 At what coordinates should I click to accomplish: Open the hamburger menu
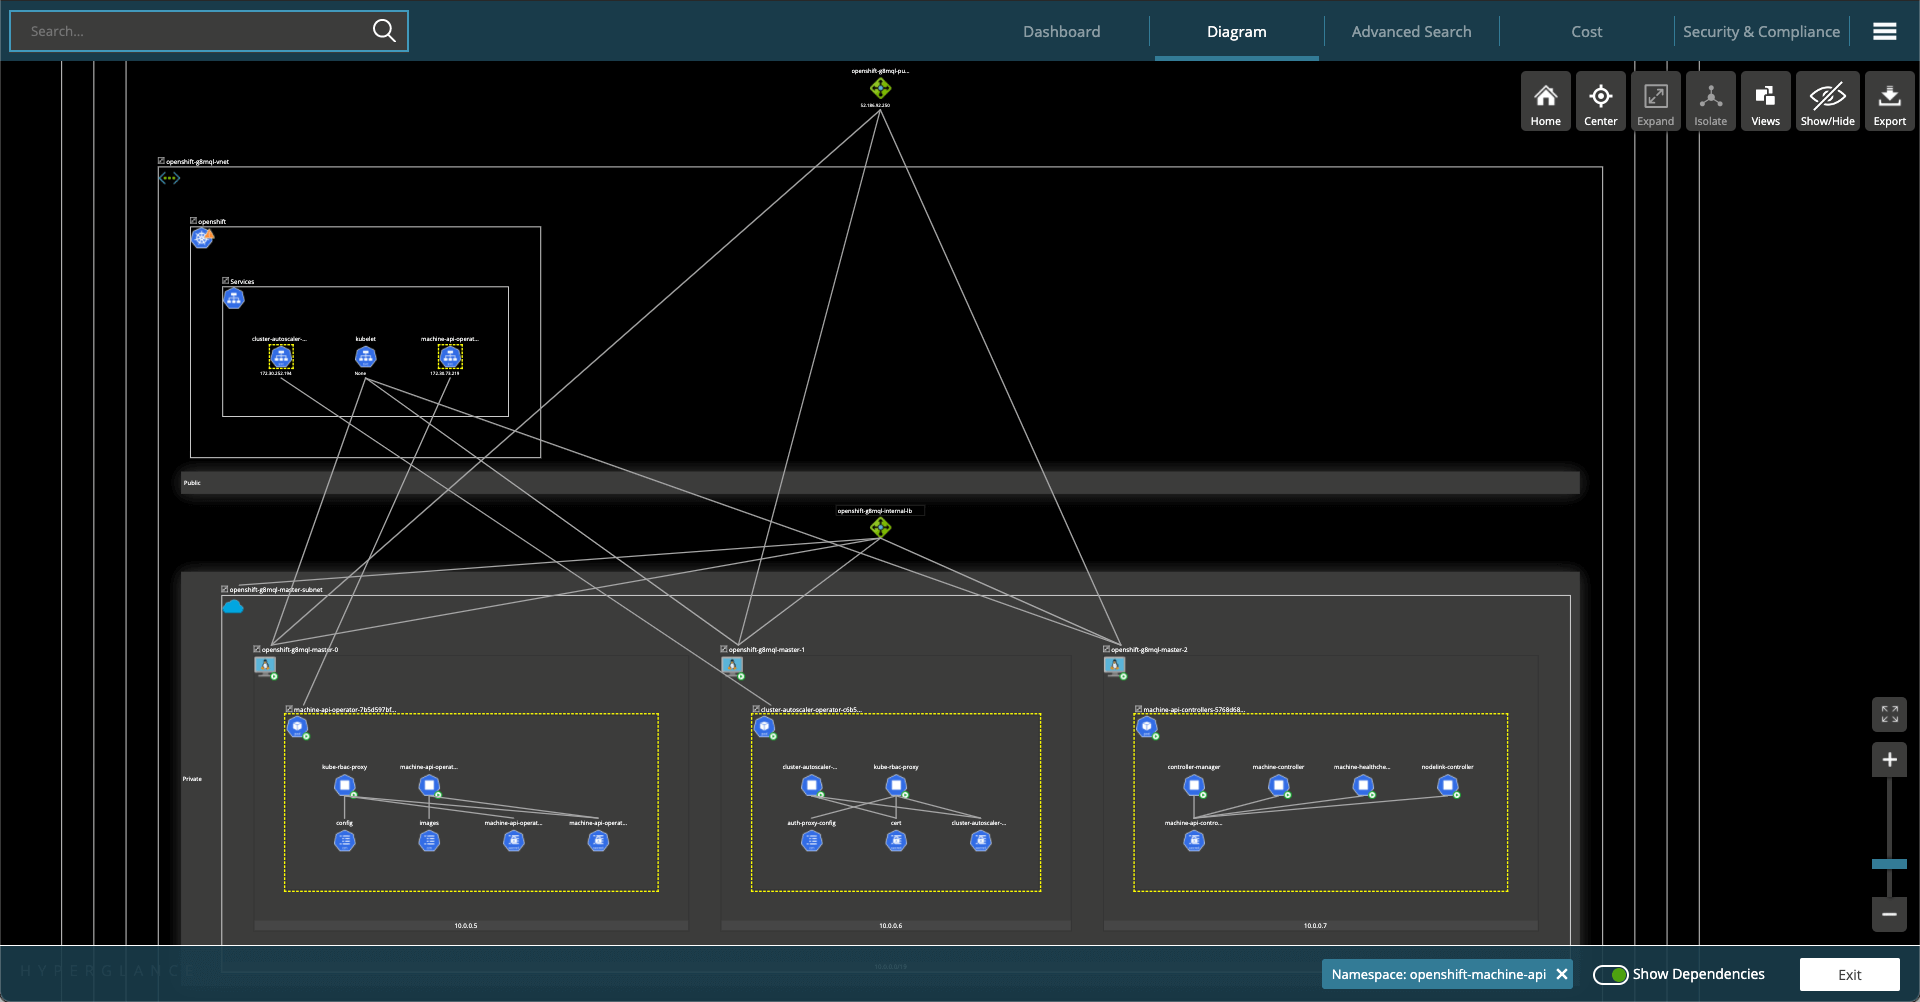(1885, 32)
